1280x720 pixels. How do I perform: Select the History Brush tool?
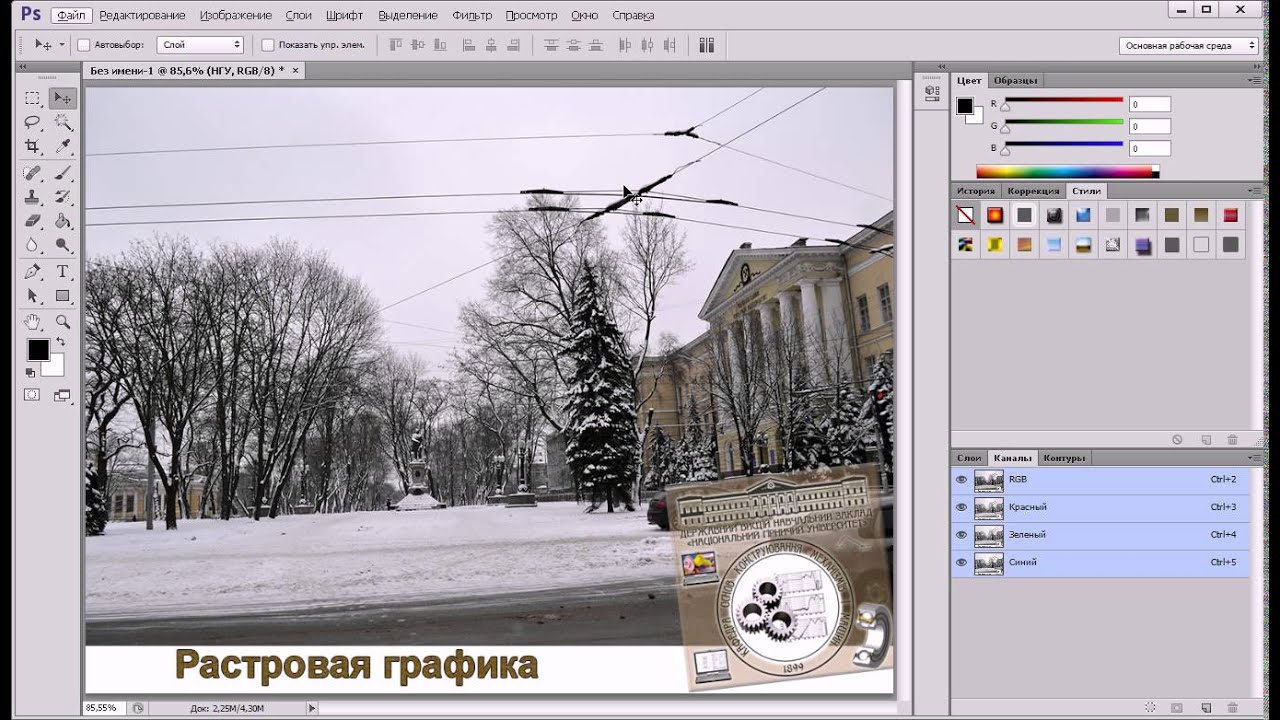62,198
